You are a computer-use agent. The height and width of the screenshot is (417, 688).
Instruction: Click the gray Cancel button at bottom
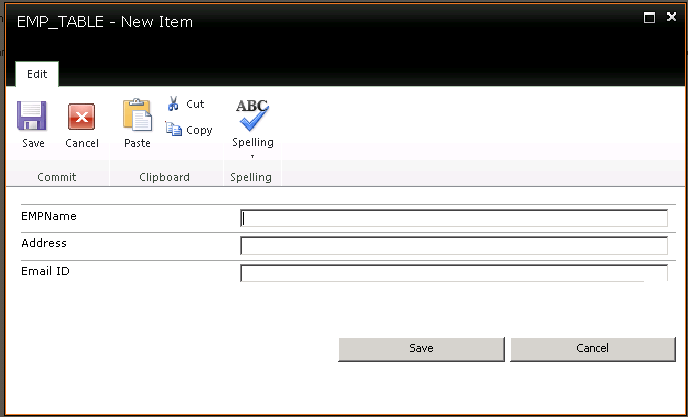pos(592,349)
